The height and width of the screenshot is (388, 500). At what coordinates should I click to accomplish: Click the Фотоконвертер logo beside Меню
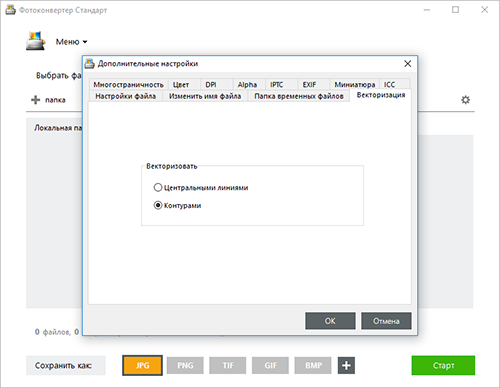[x=35, y=41]
